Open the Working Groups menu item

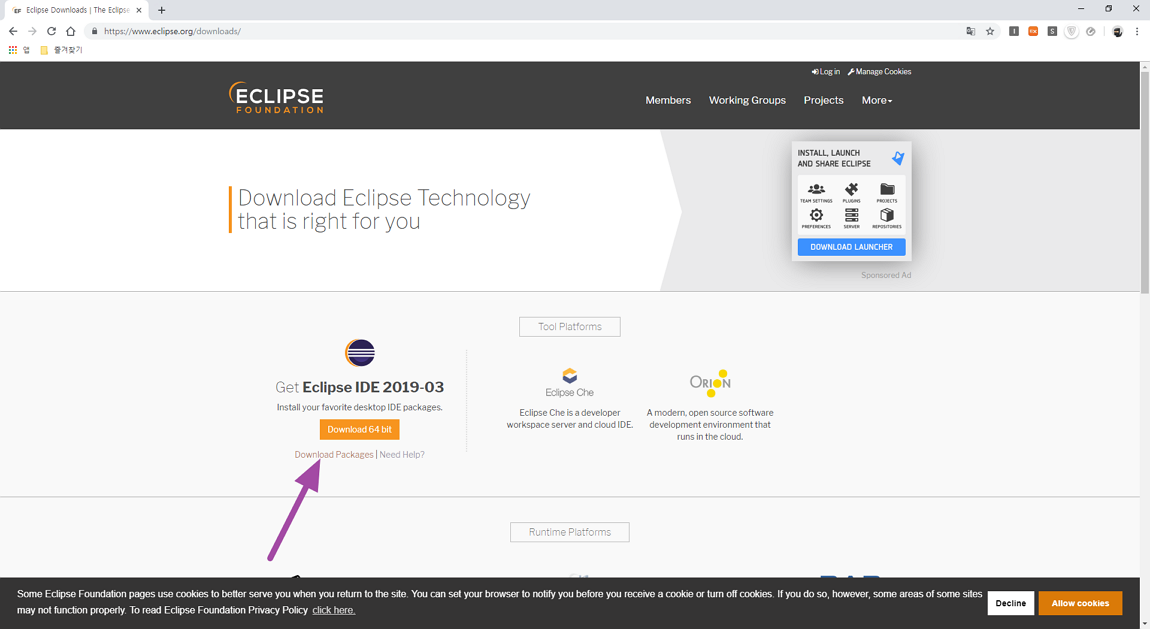coord(747,100)
